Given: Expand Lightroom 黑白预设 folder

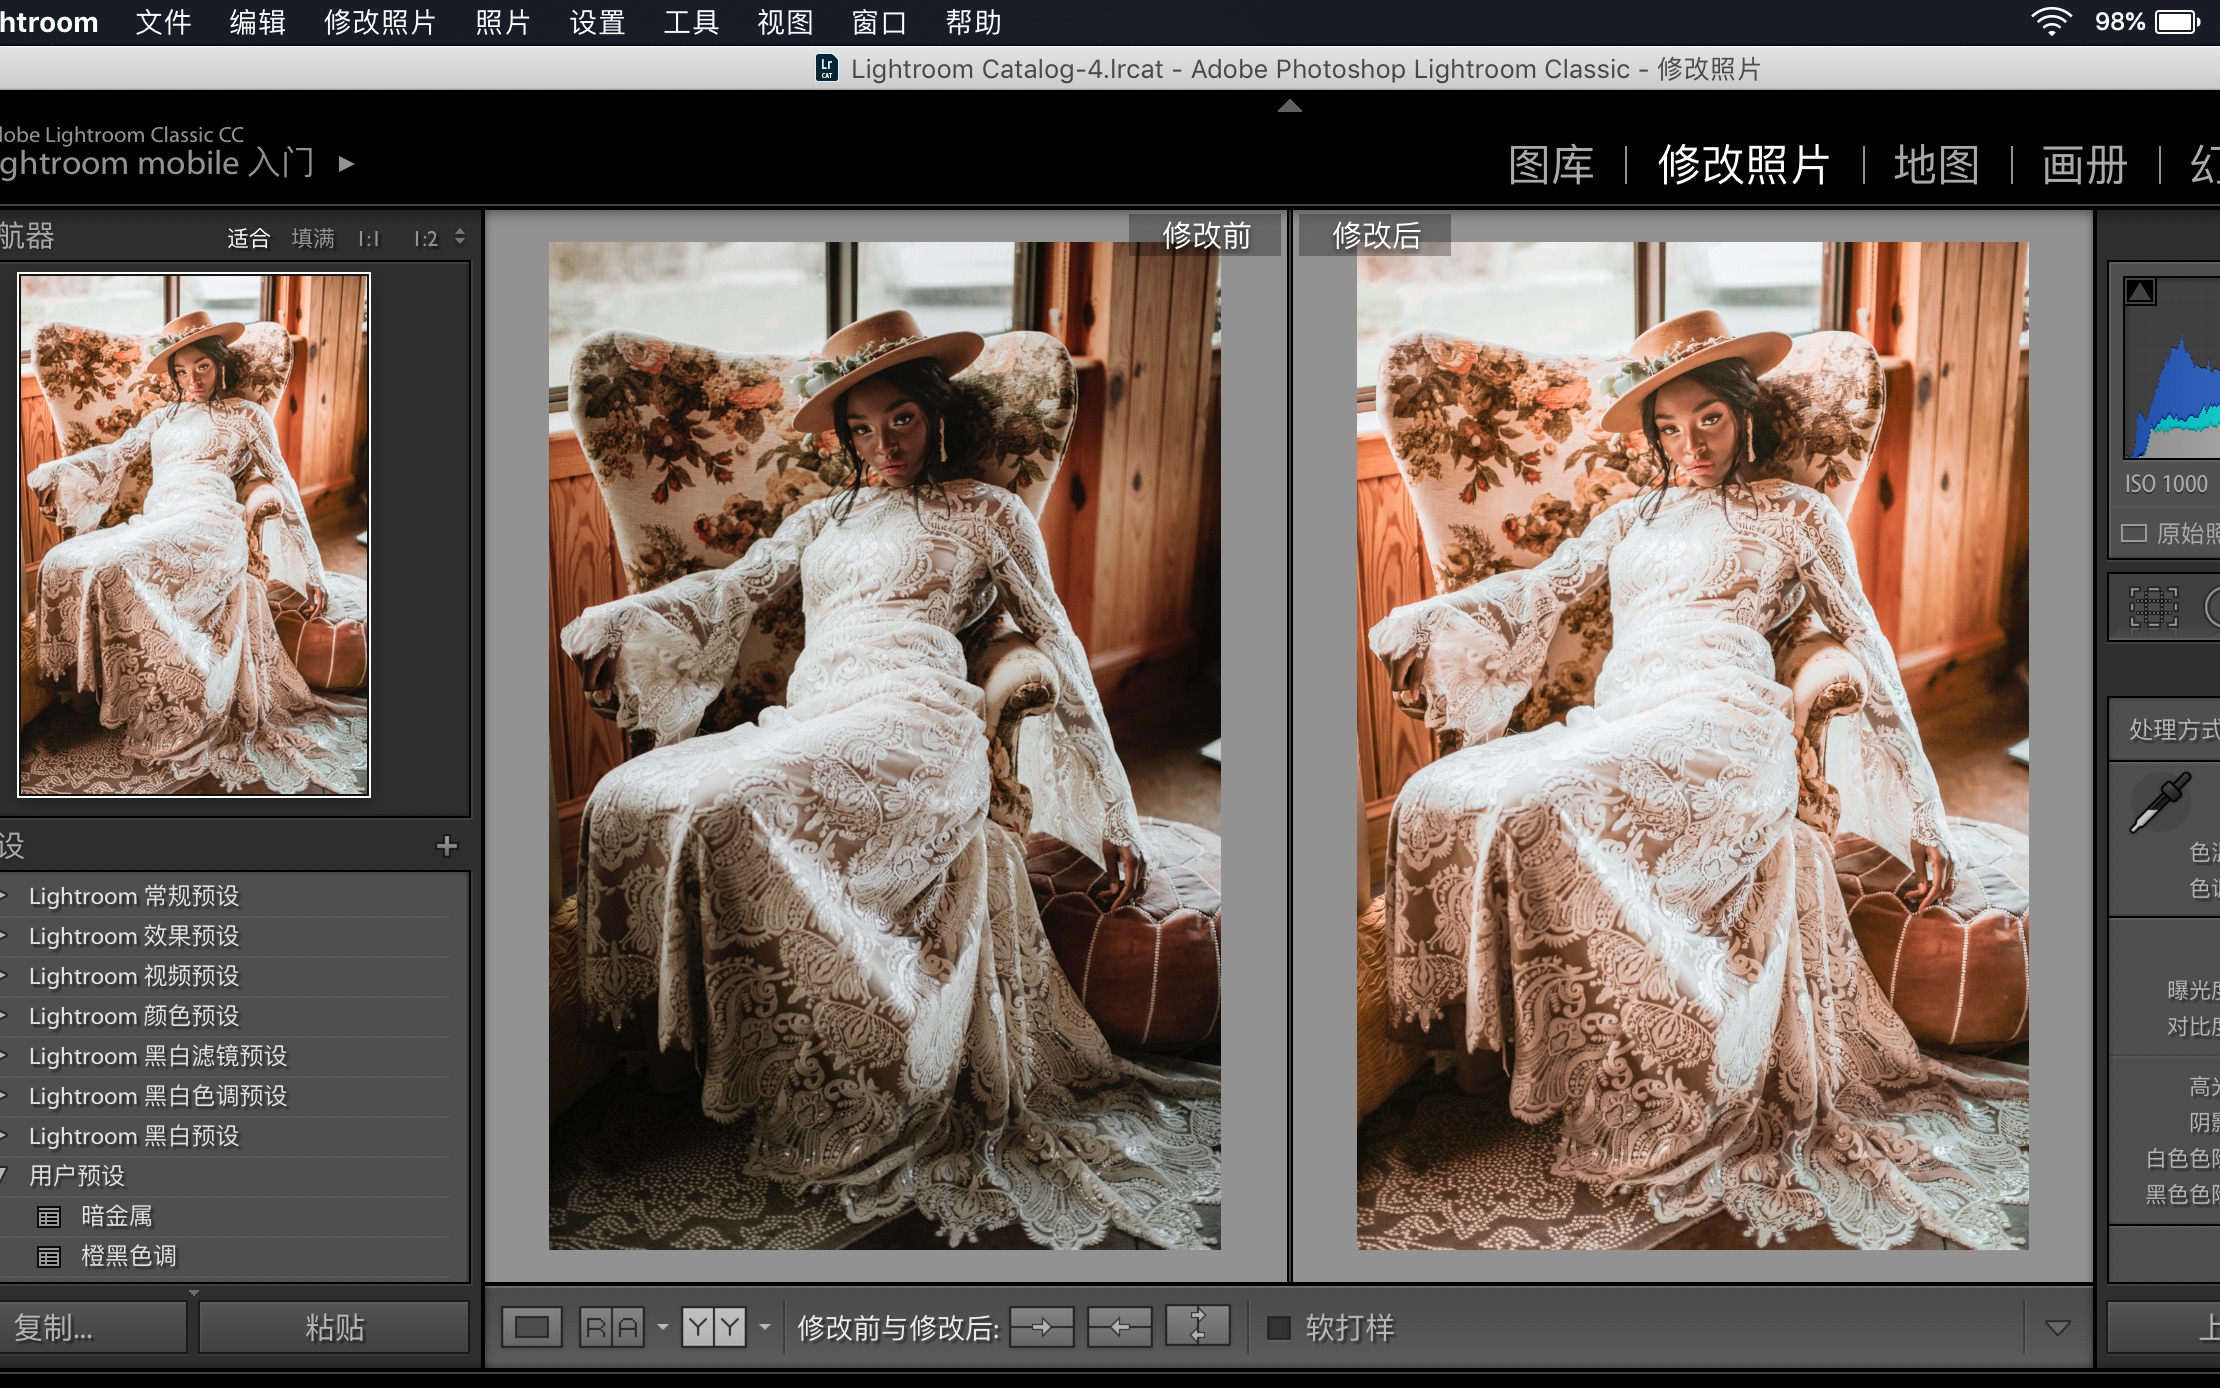Looking at the screenshot, I should pos(4,1136).
